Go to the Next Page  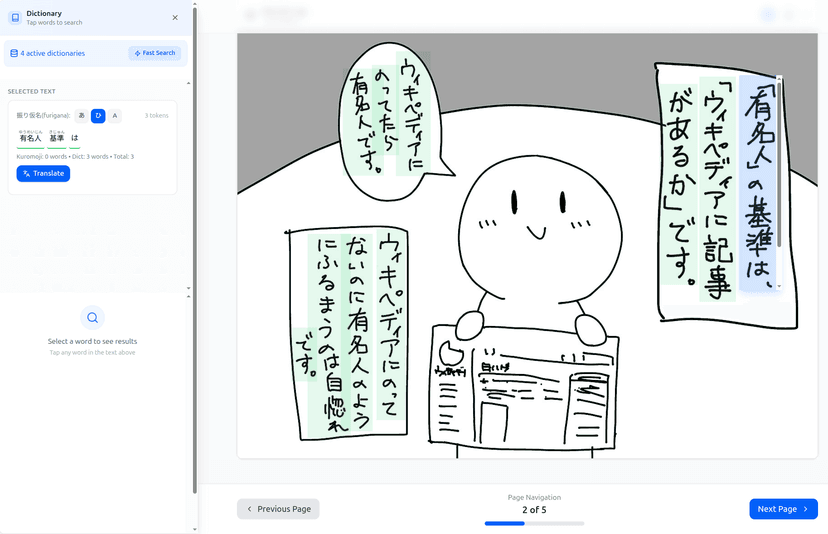783,509
